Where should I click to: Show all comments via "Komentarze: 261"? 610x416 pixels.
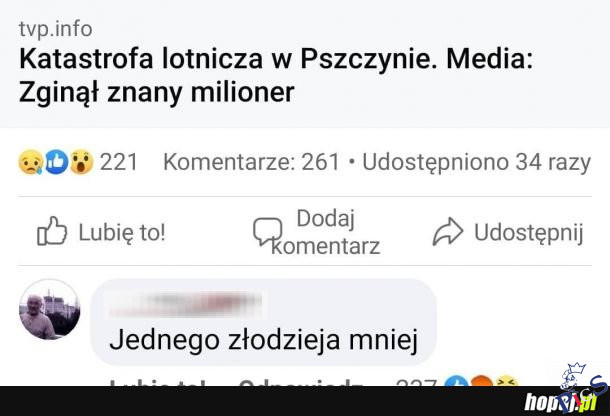click(251, 161)
